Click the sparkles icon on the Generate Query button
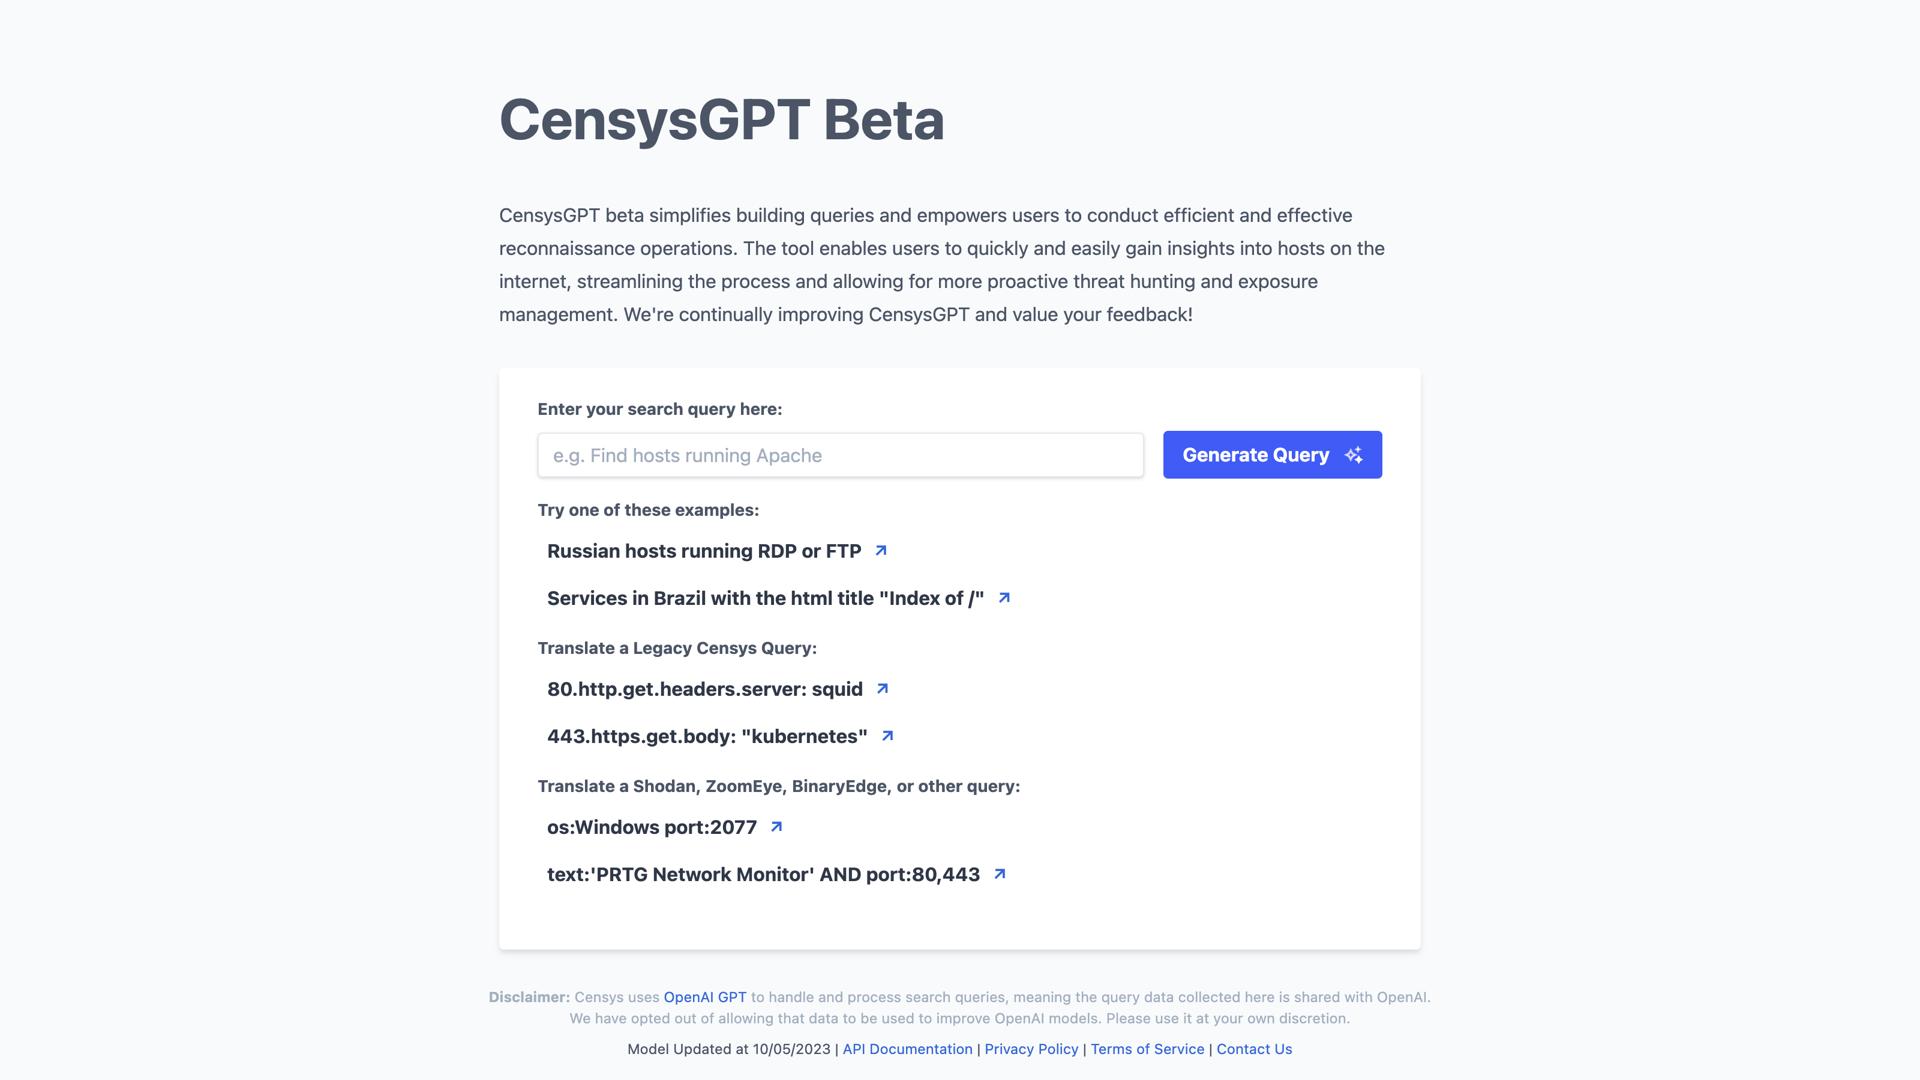 point(1355,454)
